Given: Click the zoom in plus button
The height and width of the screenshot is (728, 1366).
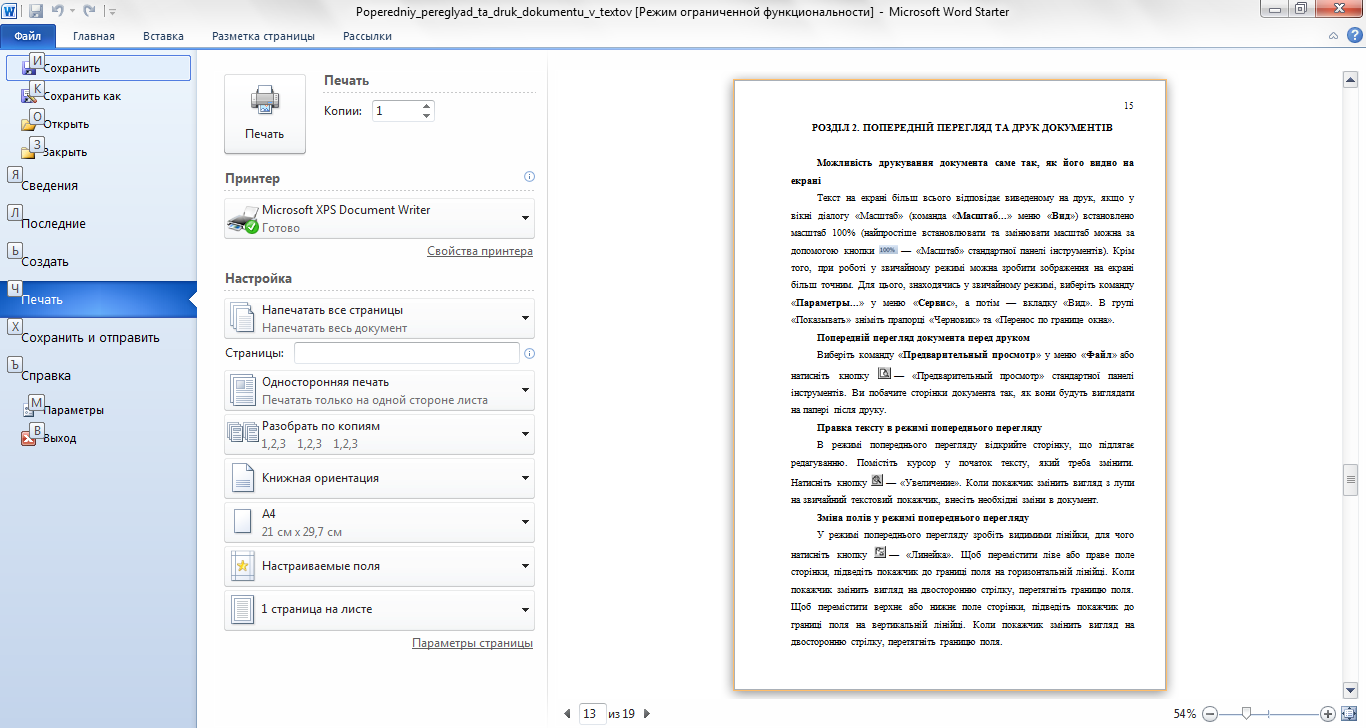Looking at the screenshot, I should coord(1328,714).
